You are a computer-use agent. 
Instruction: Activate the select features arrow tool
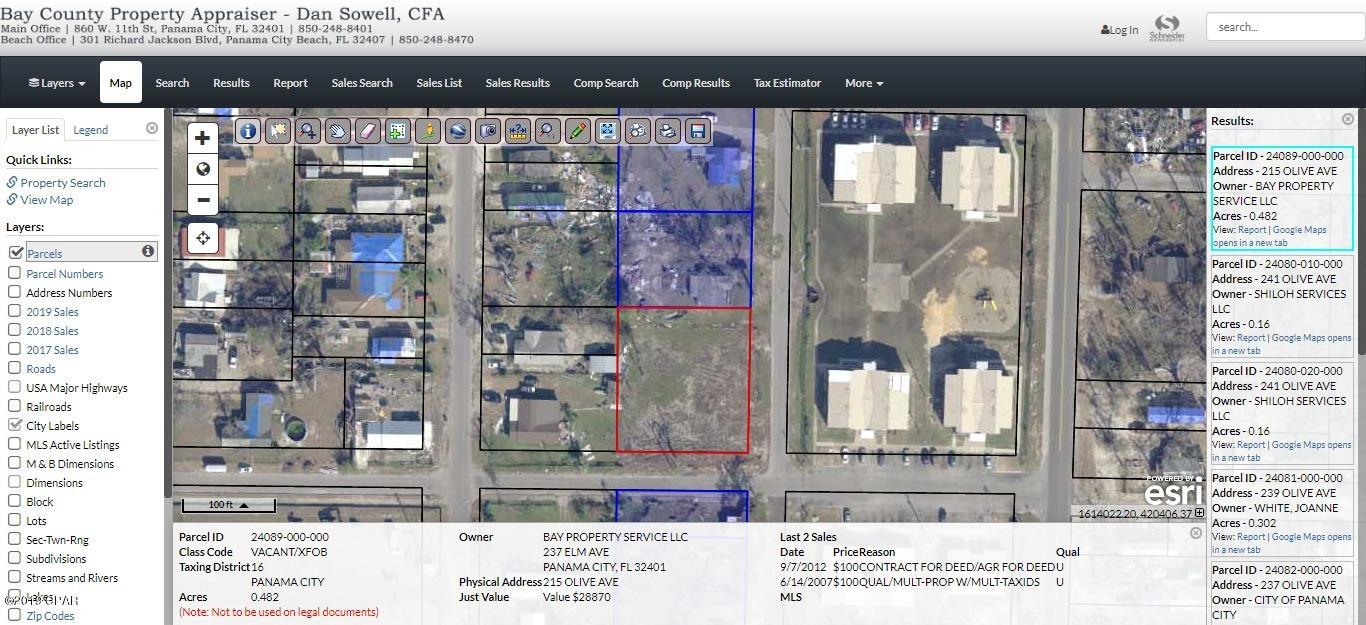coord(278,131)
